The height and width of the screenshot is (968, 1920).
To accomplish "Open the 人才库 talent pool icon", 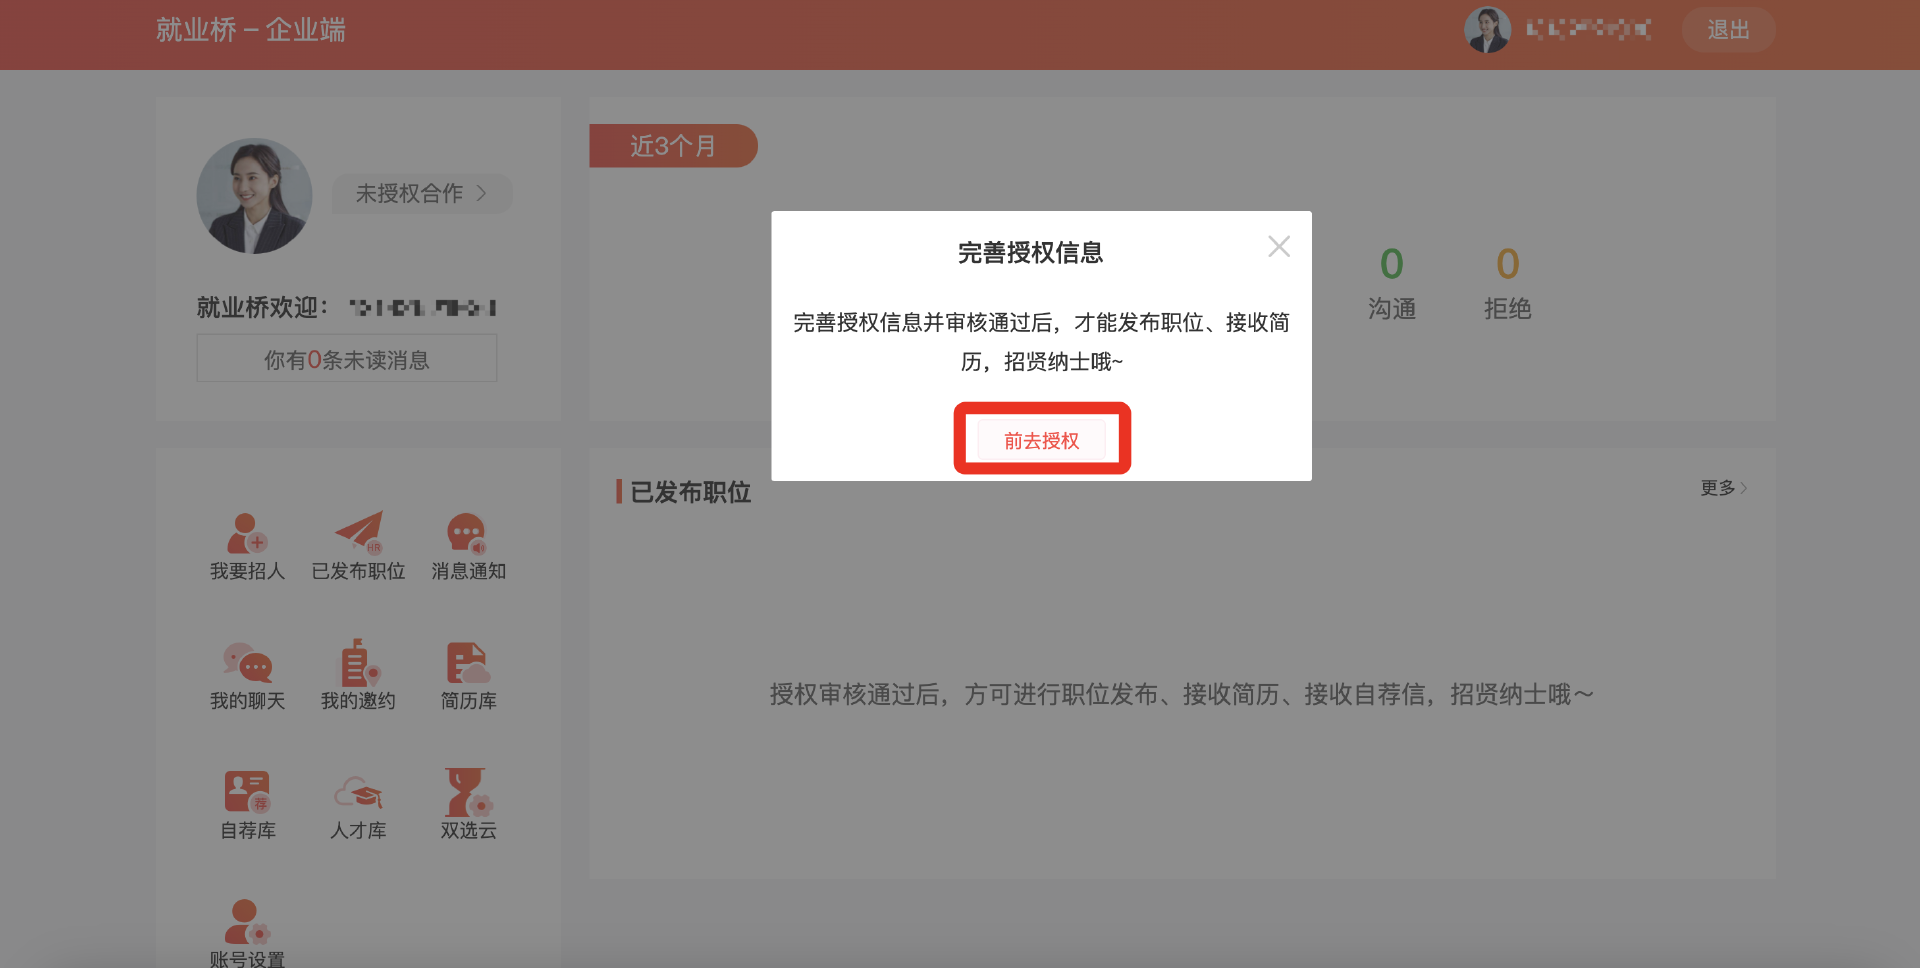I will click(x=358, y=793).
